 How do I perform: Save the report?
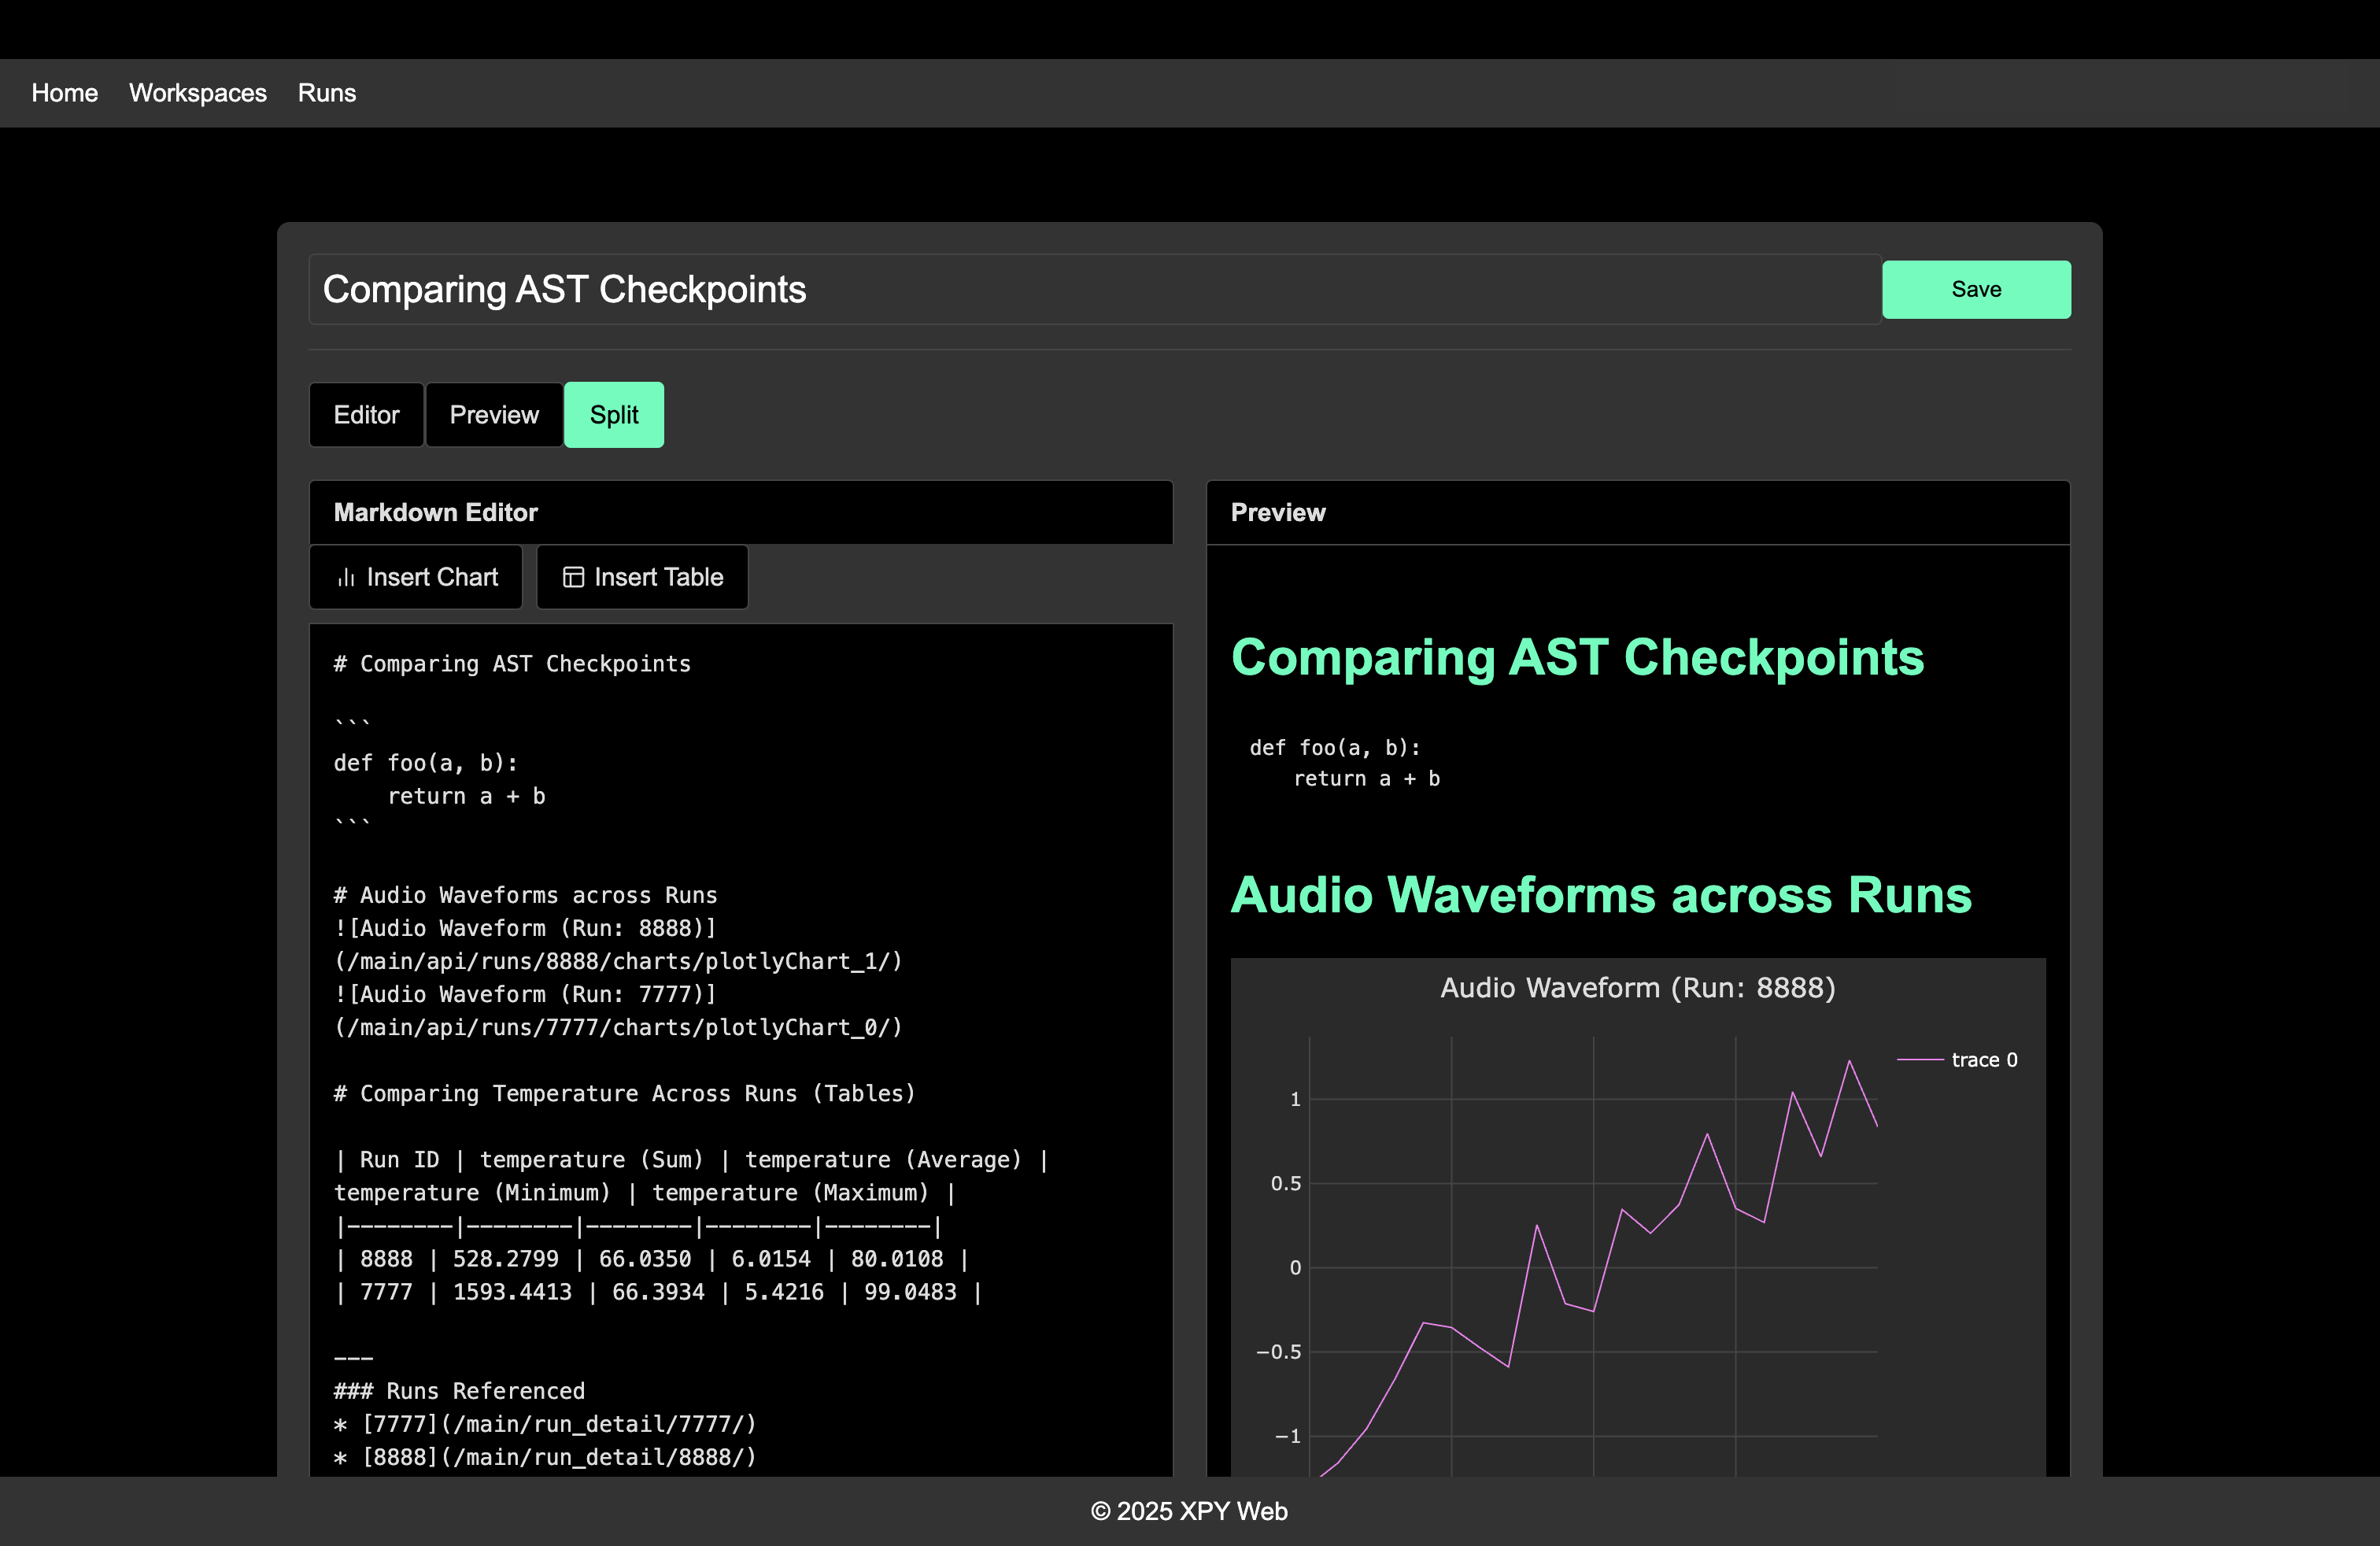tap(1976, 290)
